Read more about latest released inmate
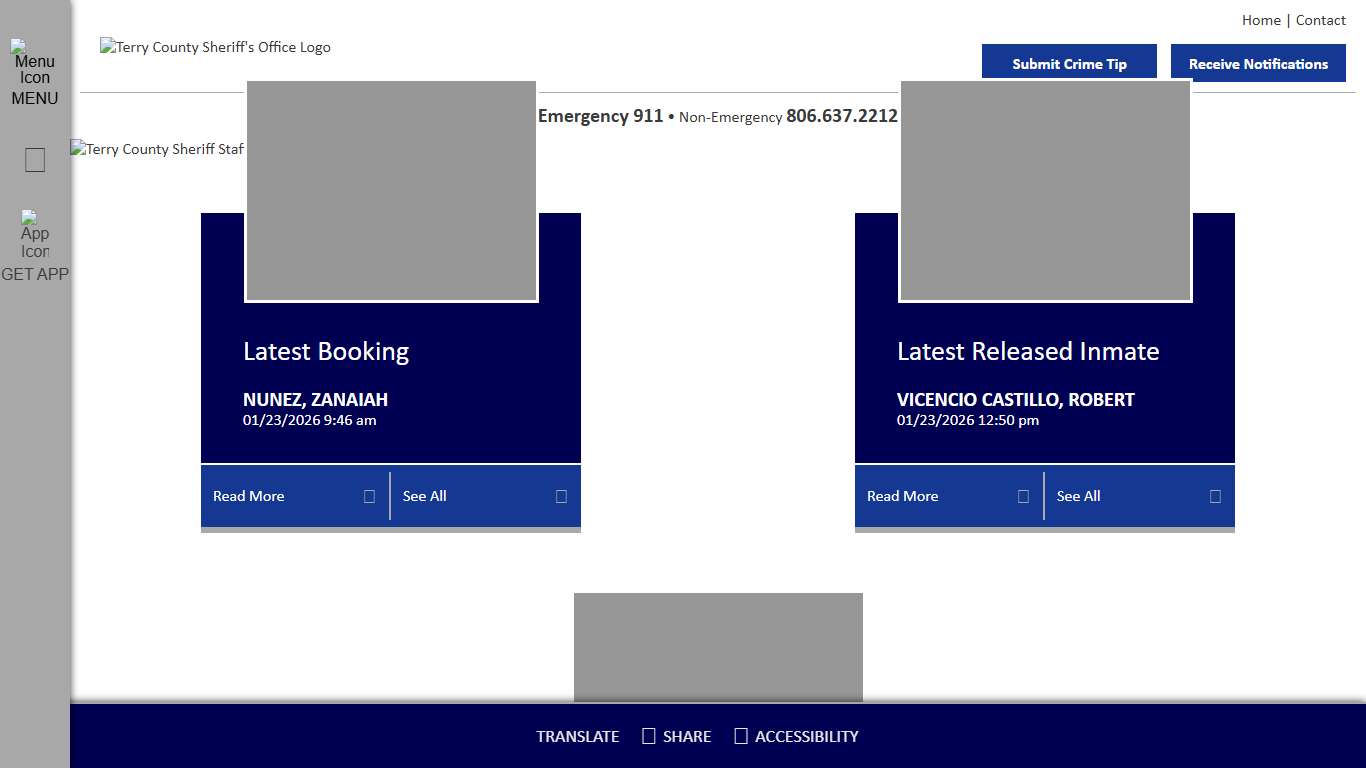Screen dimensions: 1366x768 pos(902,497)
